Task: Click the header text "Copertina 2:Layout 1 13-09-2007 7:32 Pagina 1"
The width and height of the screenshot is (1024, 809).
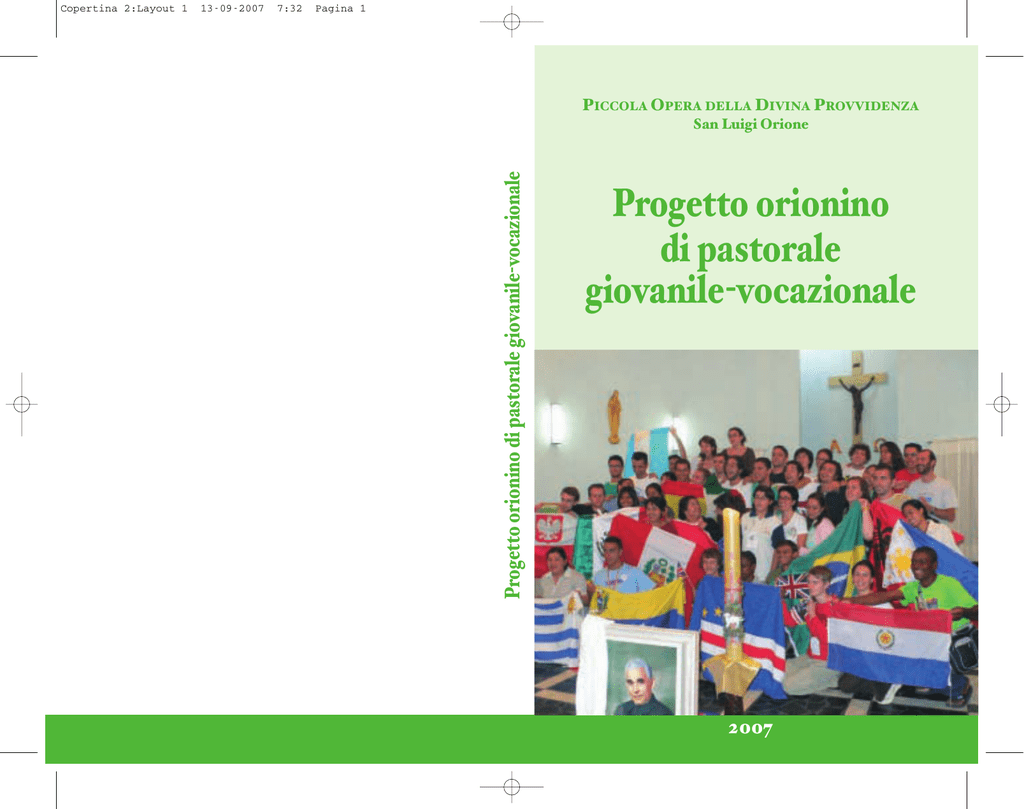Action: [213, 8]
